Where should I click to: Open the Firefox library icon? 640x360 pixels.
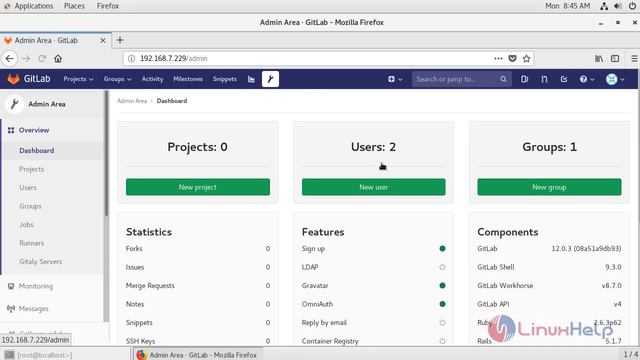(x=599, y=58)
